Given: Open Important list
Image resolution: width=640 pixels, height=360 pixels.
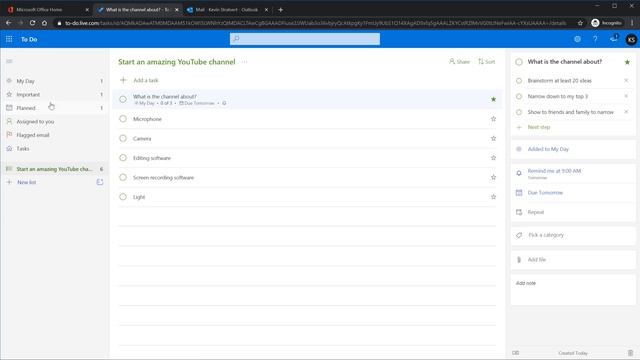Looking at the screenshot, I should (x=55, y=94).
